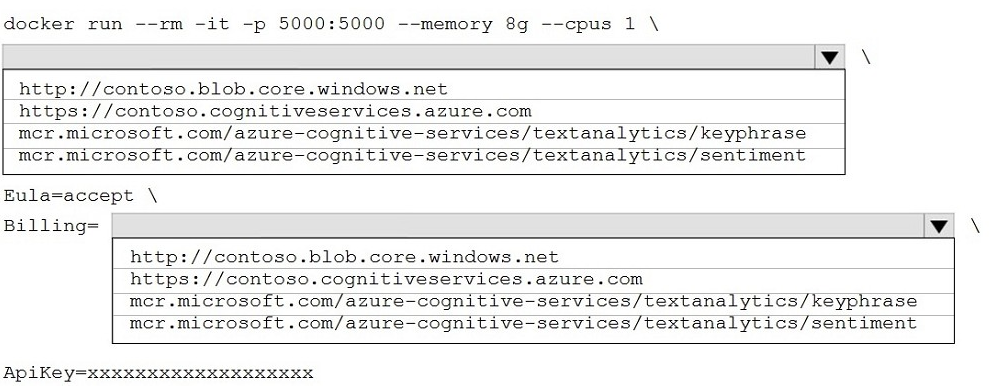Image resolution: width=991 pixels, height=386 pixels.
Task: Click the backslash after the Billing dropdown
Action: (x=975, y=226)
